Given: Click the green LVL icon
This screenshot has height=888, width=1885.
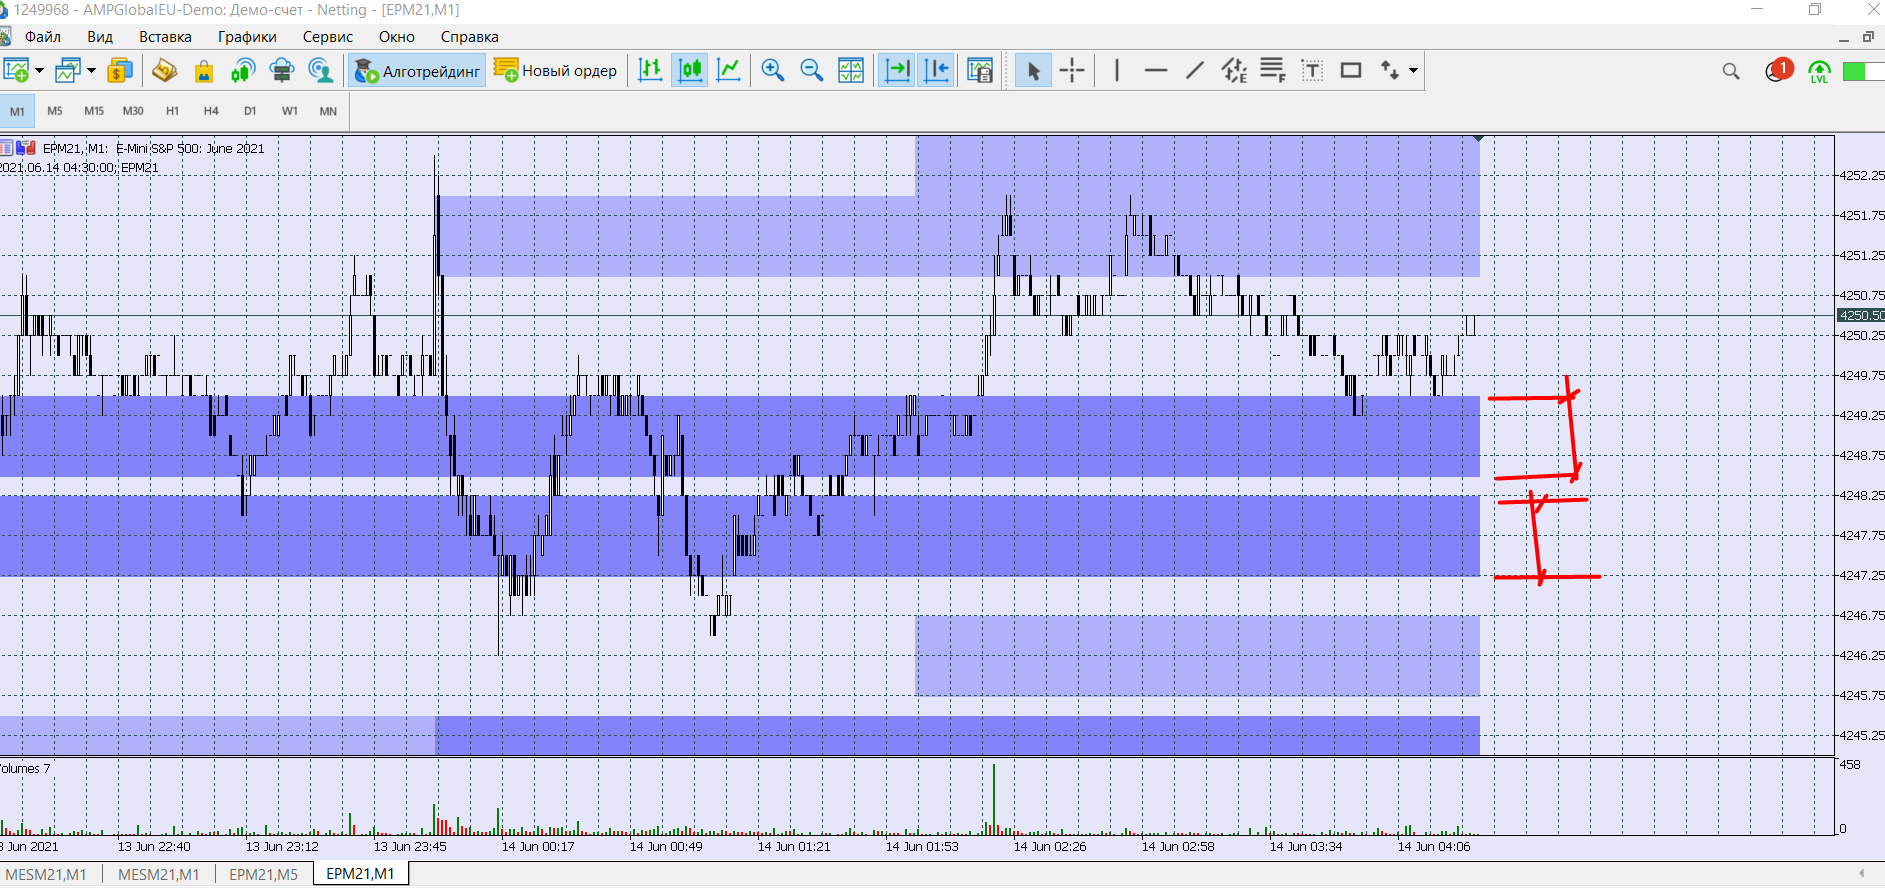Looking at the screenshot, I should [x=1819, y=71].
